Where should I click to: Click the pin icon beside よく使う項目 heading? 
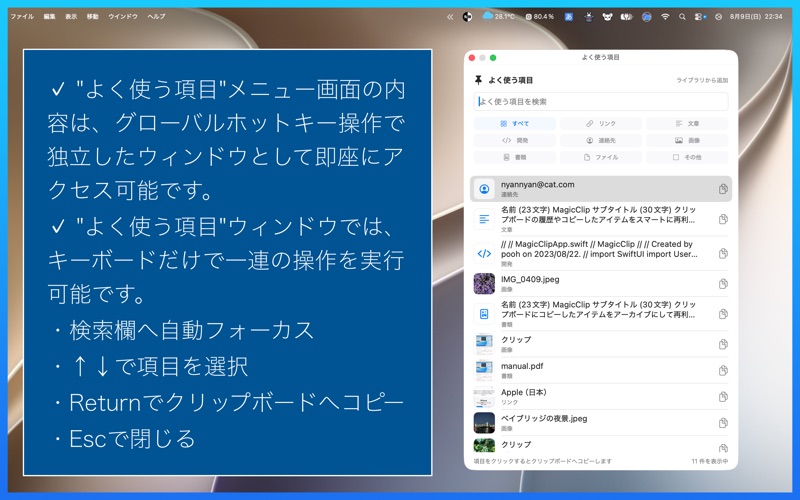point(478,80)
